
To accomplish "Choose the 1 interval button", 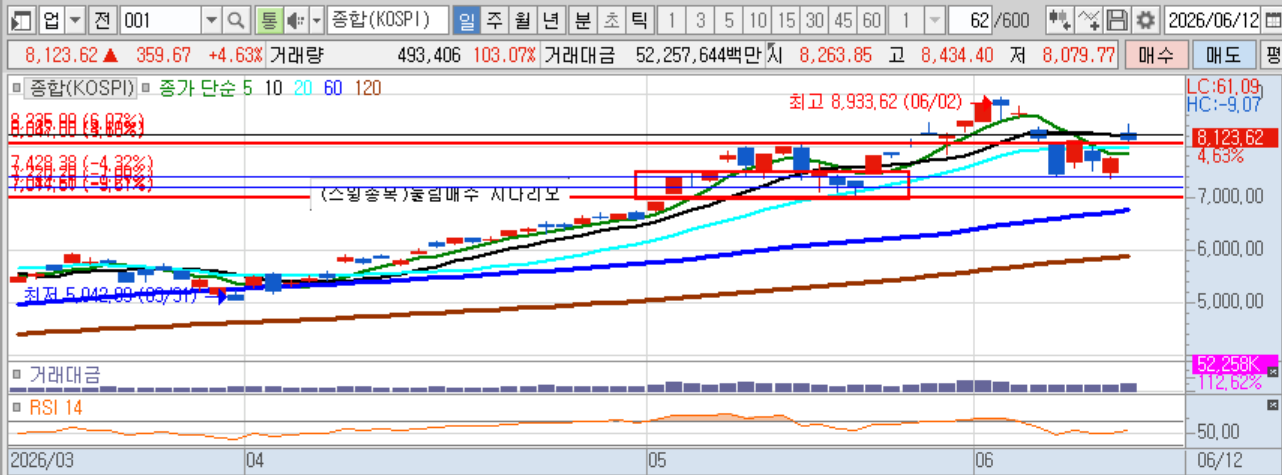I will click(x=673, y=20).
